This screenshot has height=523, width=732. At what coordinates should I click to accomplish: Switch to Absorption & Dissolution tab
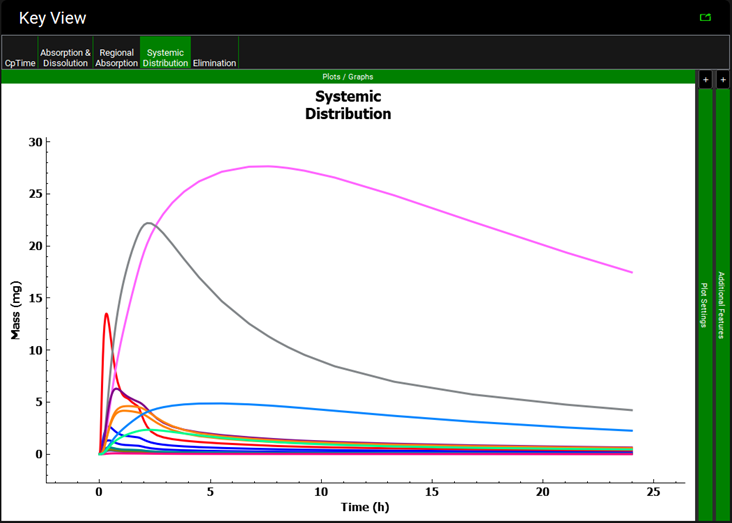[x=66, y=57]
